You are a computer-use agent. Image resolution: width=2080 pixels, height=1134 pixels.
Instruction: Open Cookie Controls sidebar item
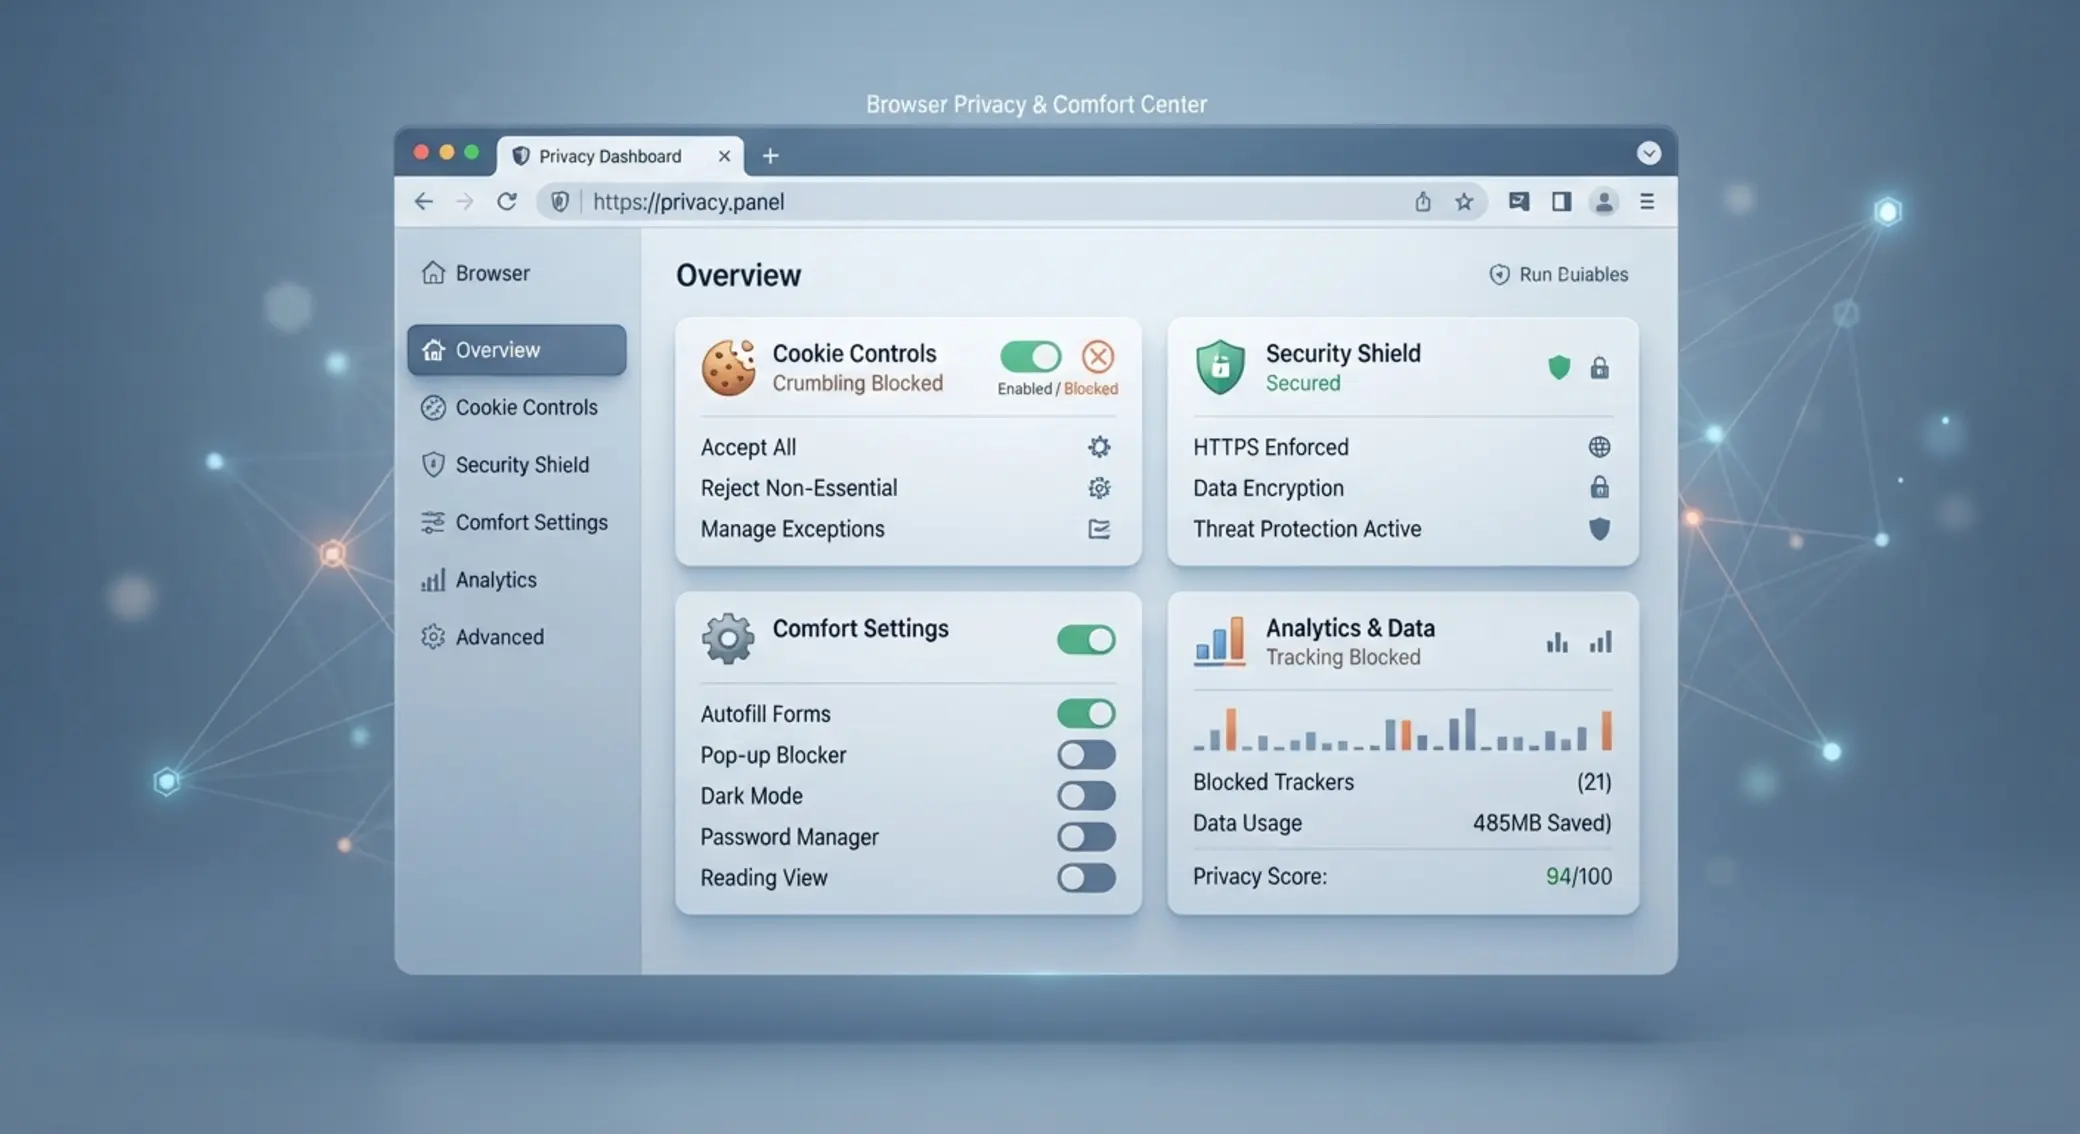pos(510,408)
